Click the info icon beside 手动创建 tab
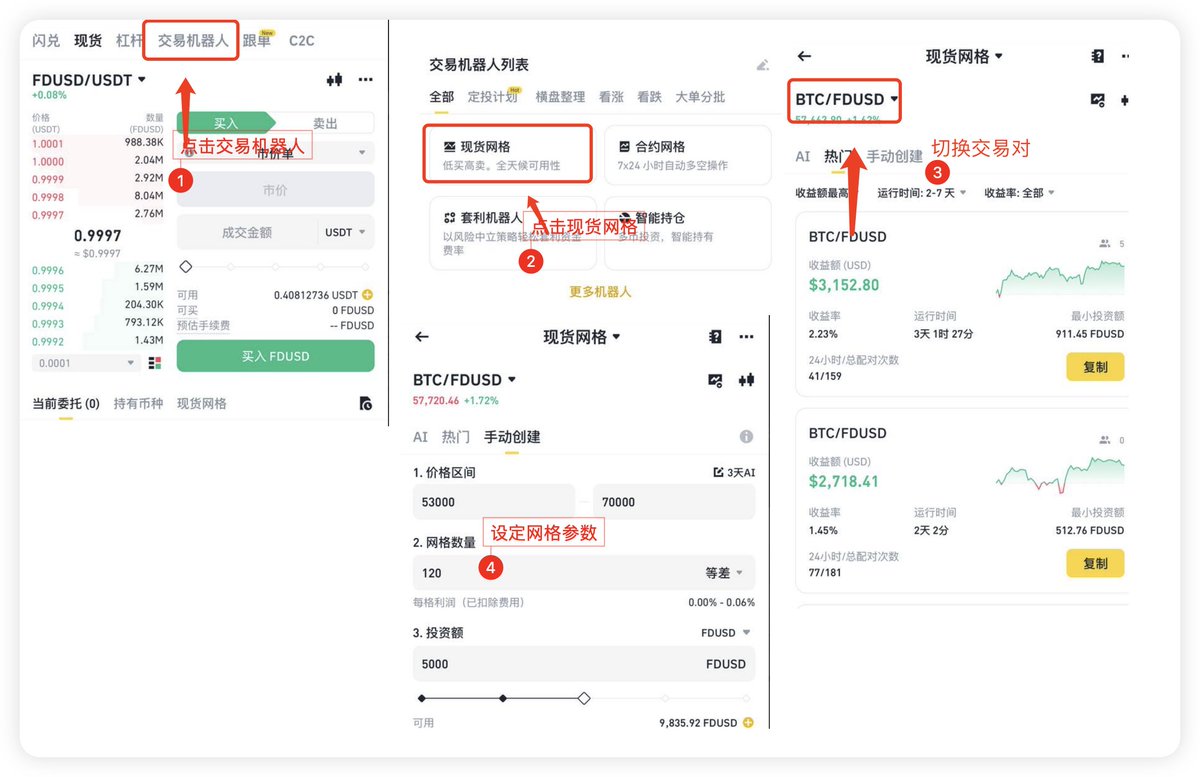Screen dimensions: 1200x777 pyautogui.click(x=746, y=437)
